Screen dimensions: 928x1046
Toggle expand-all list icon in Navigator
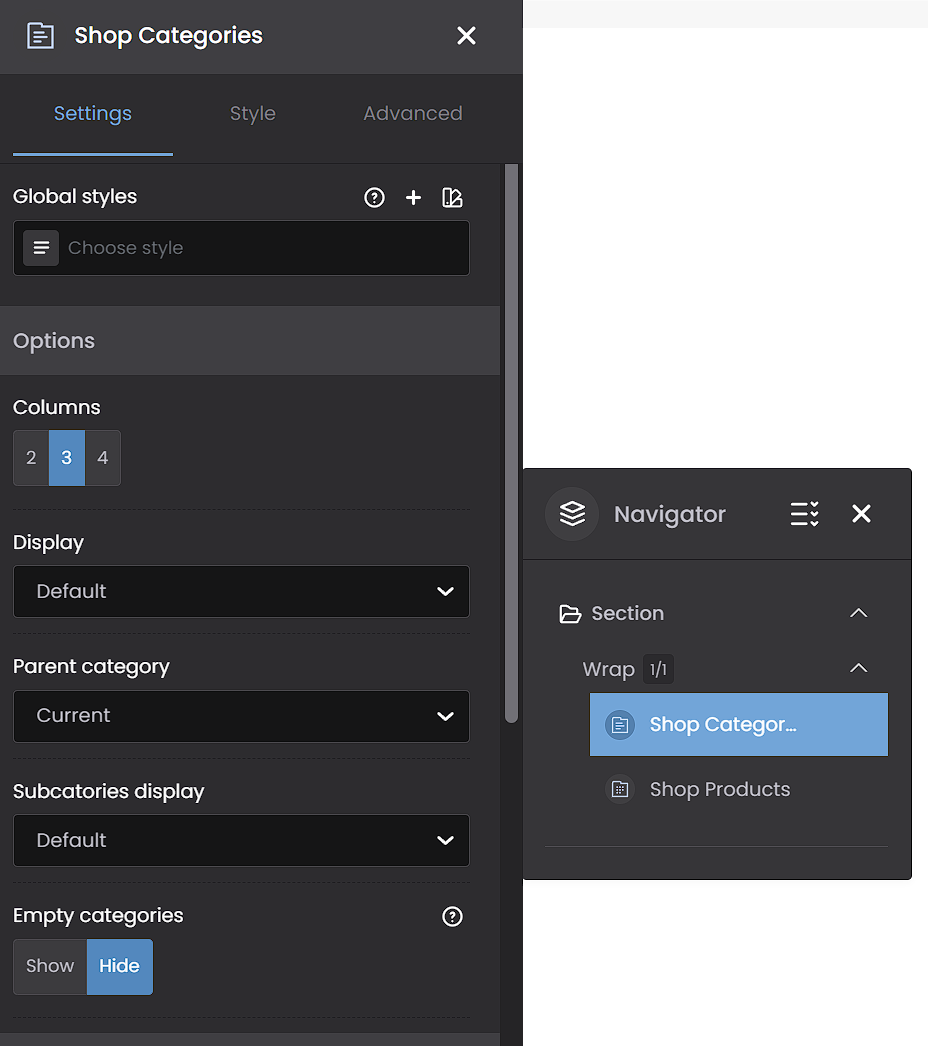click(x=805, y=514)
